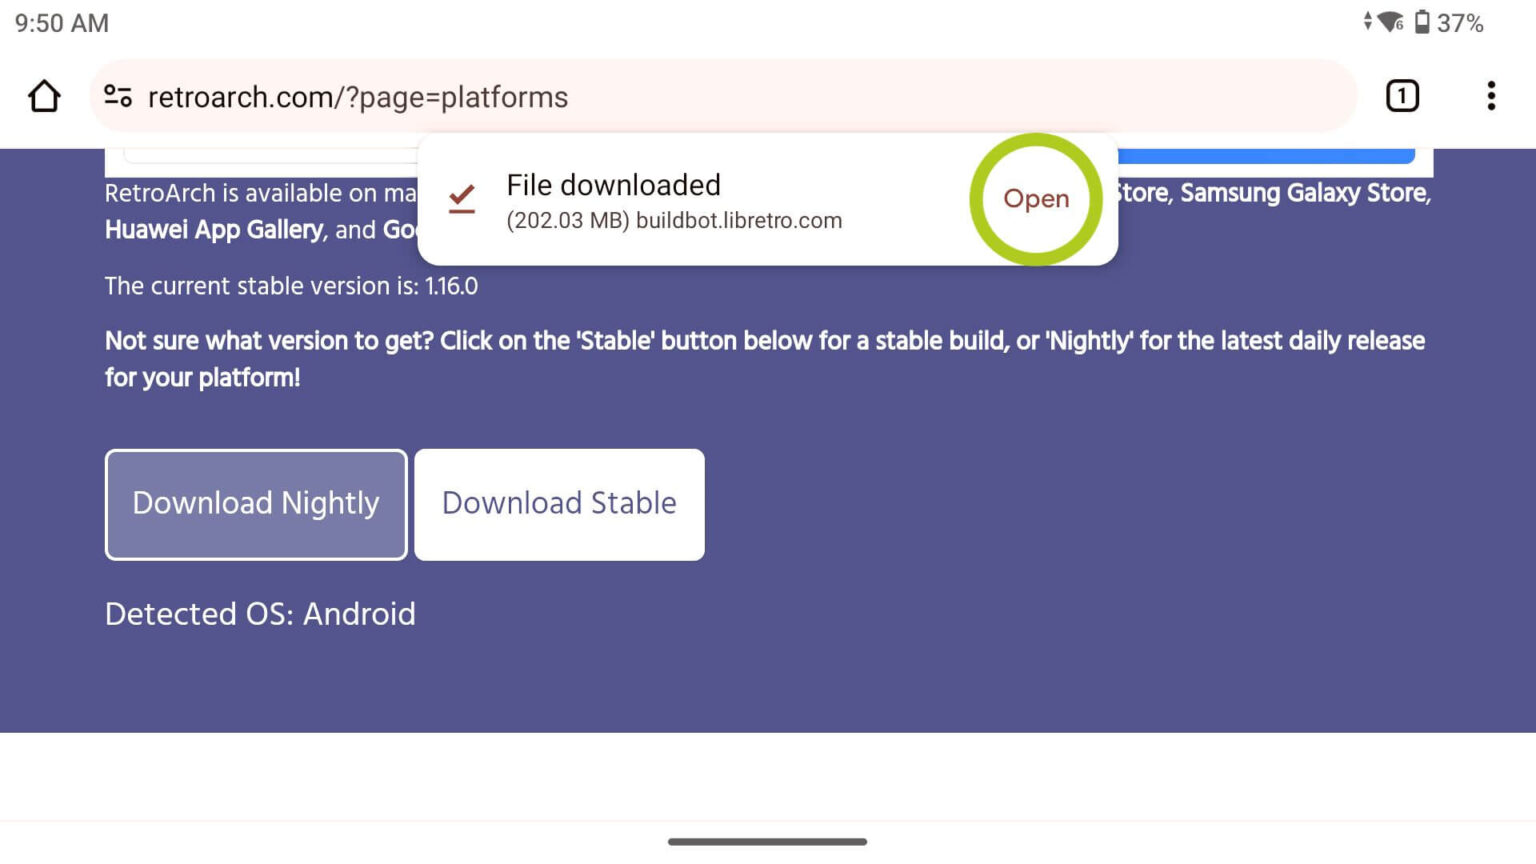The width and height of the screenshot is (1536, 864).
Task: Open the tab switcher showing one tab
Action: 1401,96
